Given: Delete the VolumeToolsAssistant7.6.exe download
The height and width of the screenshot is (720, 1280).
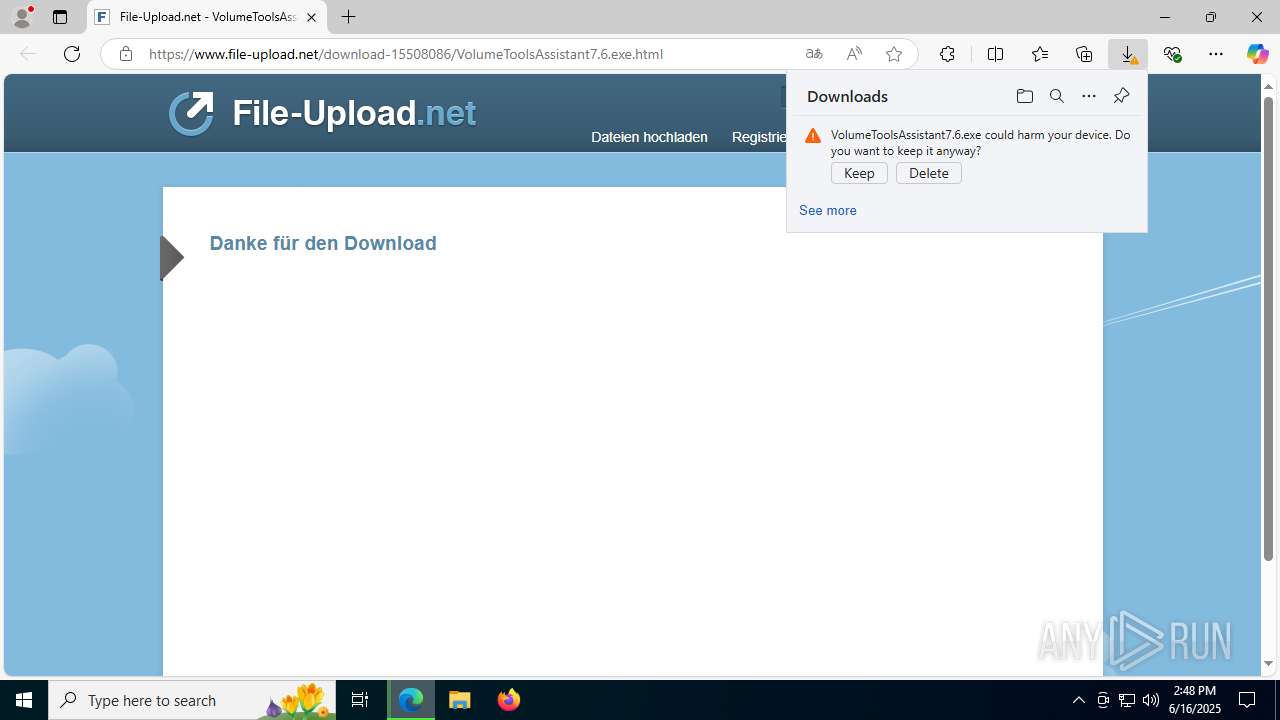Looking at the screenshot, I should tap(929, 173).
